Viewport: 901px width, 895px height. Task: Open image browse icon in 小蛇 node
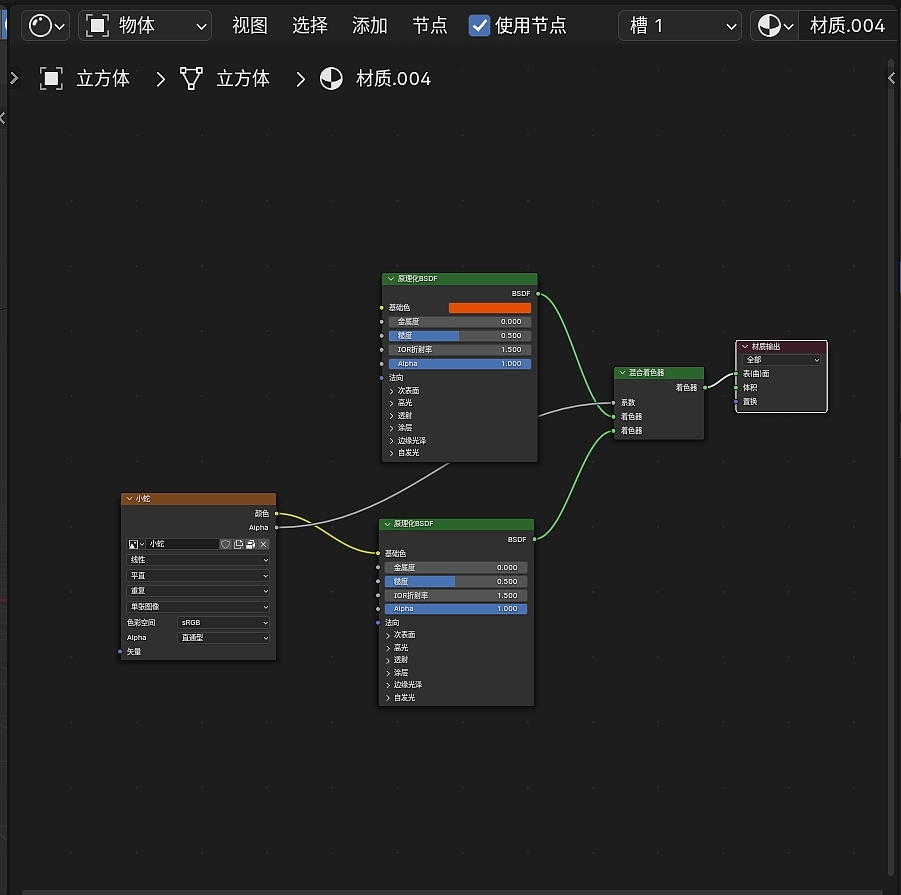click(x=136, y=544)
